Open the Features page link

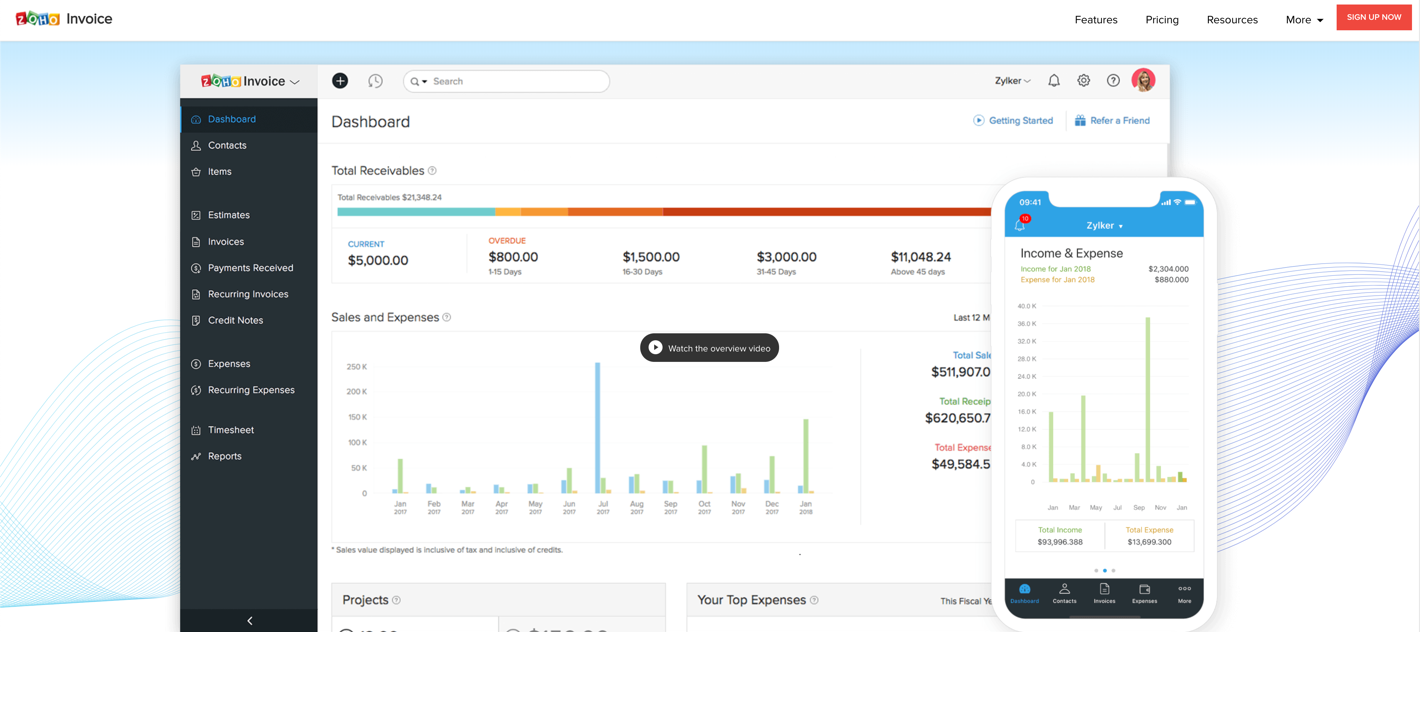[x=1096, y=20]
